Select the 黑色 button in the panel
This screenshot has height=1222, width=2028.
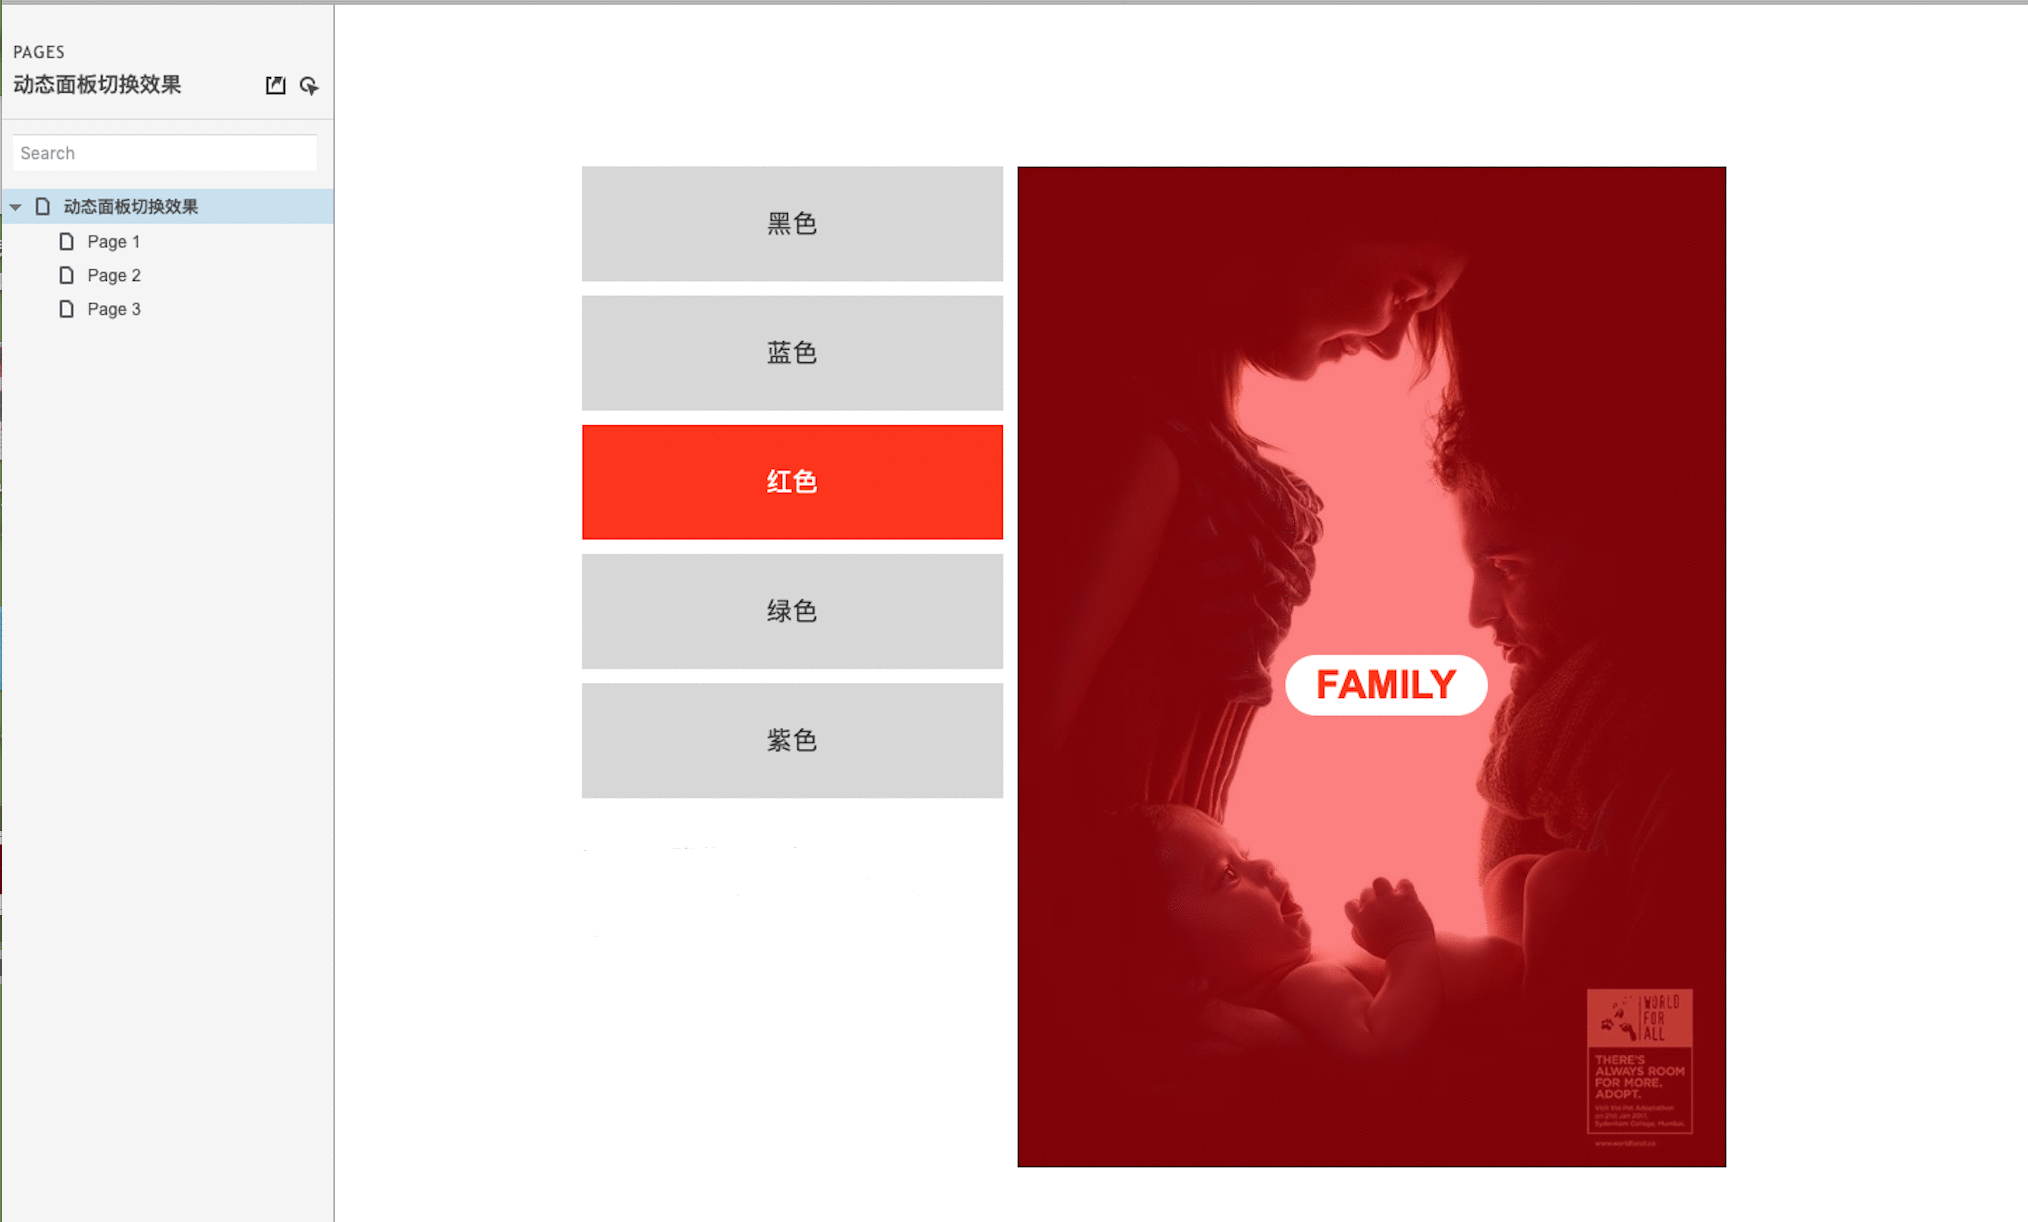pyautogui.click(x=791, y=223)
